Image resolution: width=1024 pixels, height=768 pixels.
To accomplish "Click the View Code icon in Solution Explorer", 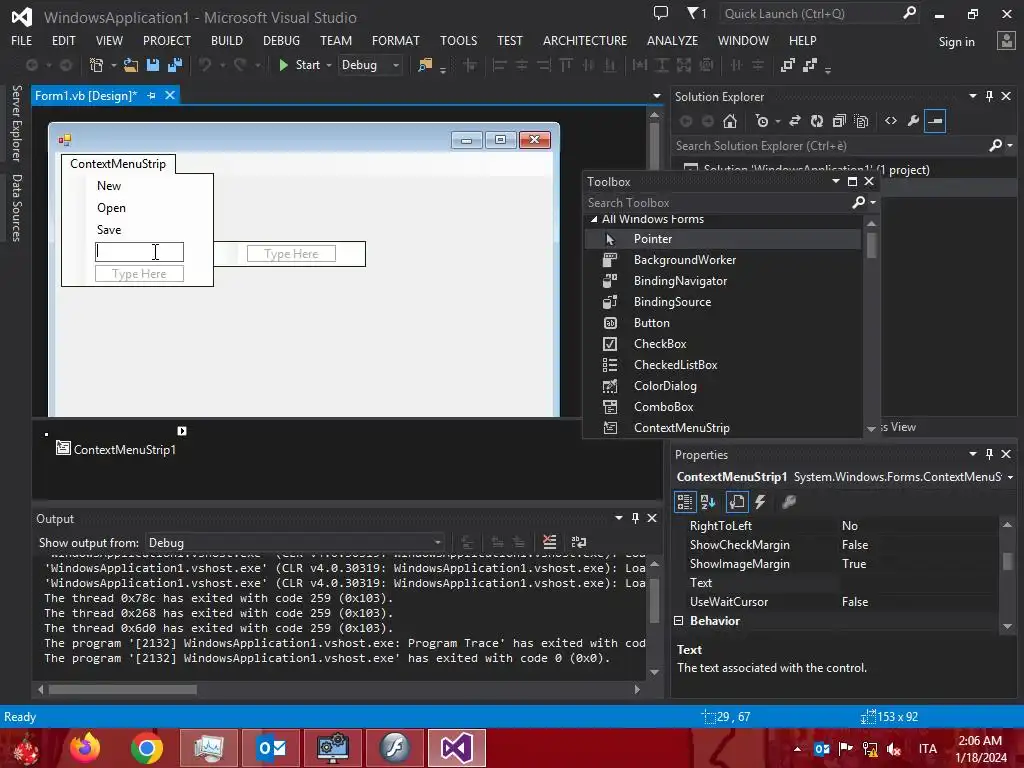I will tap(891, 121).
